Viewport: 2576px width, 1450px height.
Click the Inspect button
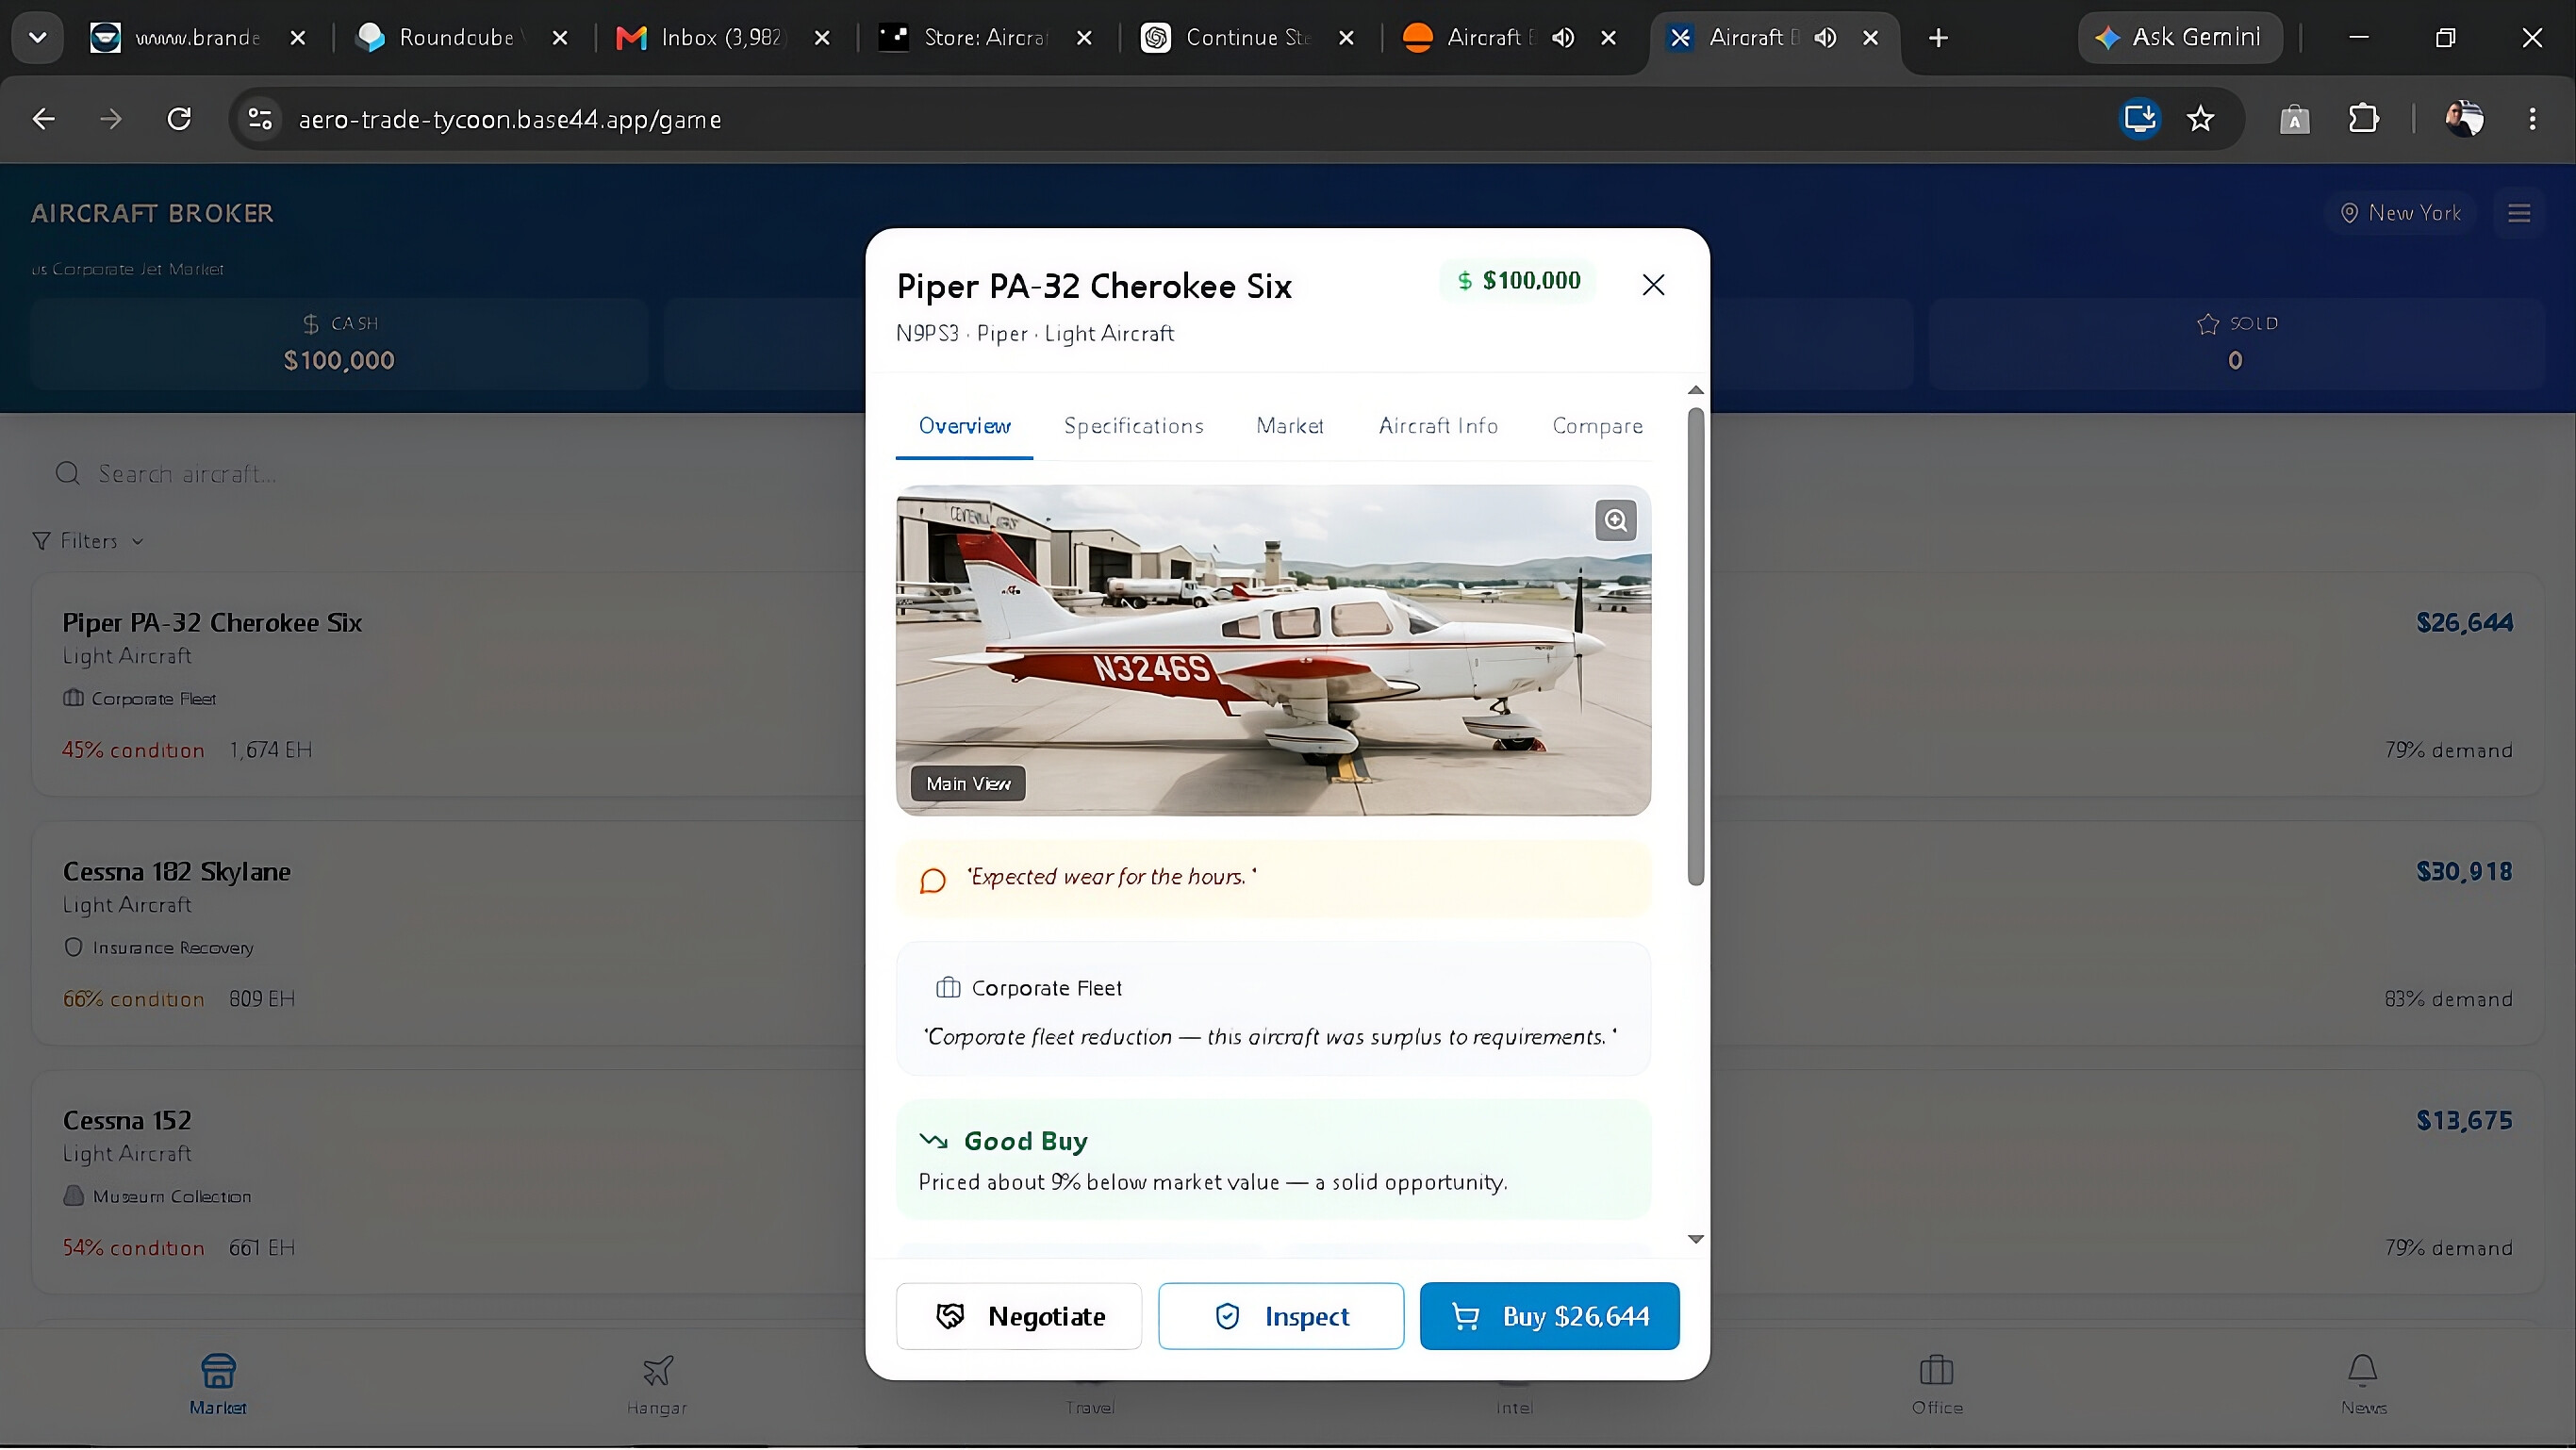tap(1280, 1316)
